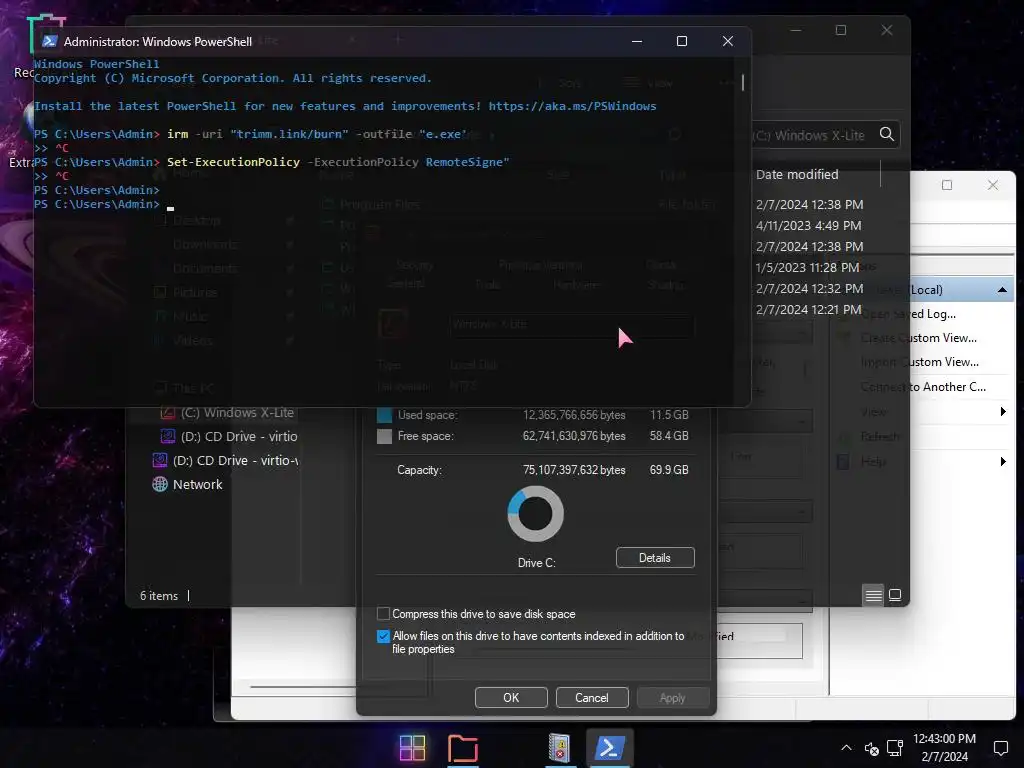Screen dimensions: 1024x768
Task: Click the 2/7/2024 12:32 PM date entry
Action: [x=809, y=289]
